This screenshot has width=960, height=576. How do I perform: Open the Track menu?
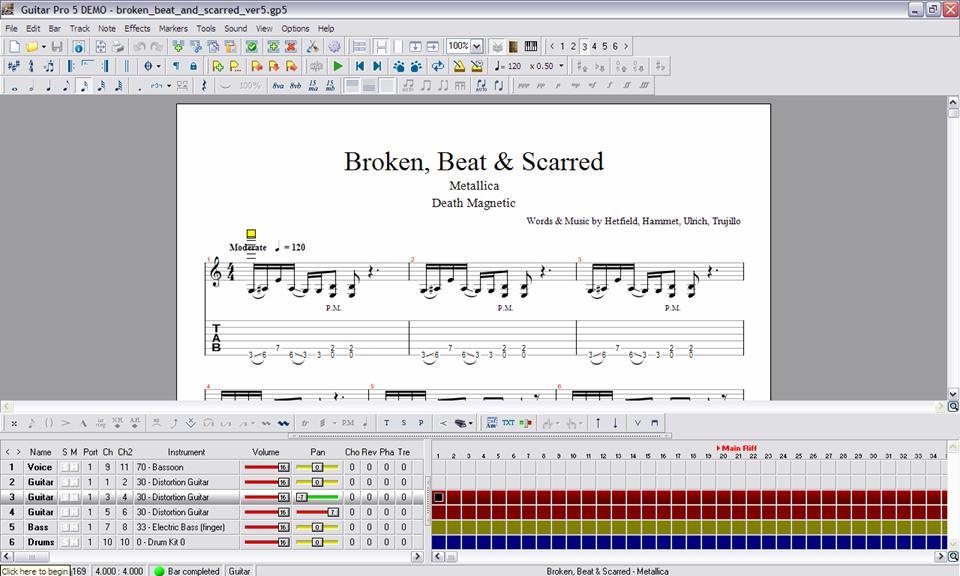[79, 28]
